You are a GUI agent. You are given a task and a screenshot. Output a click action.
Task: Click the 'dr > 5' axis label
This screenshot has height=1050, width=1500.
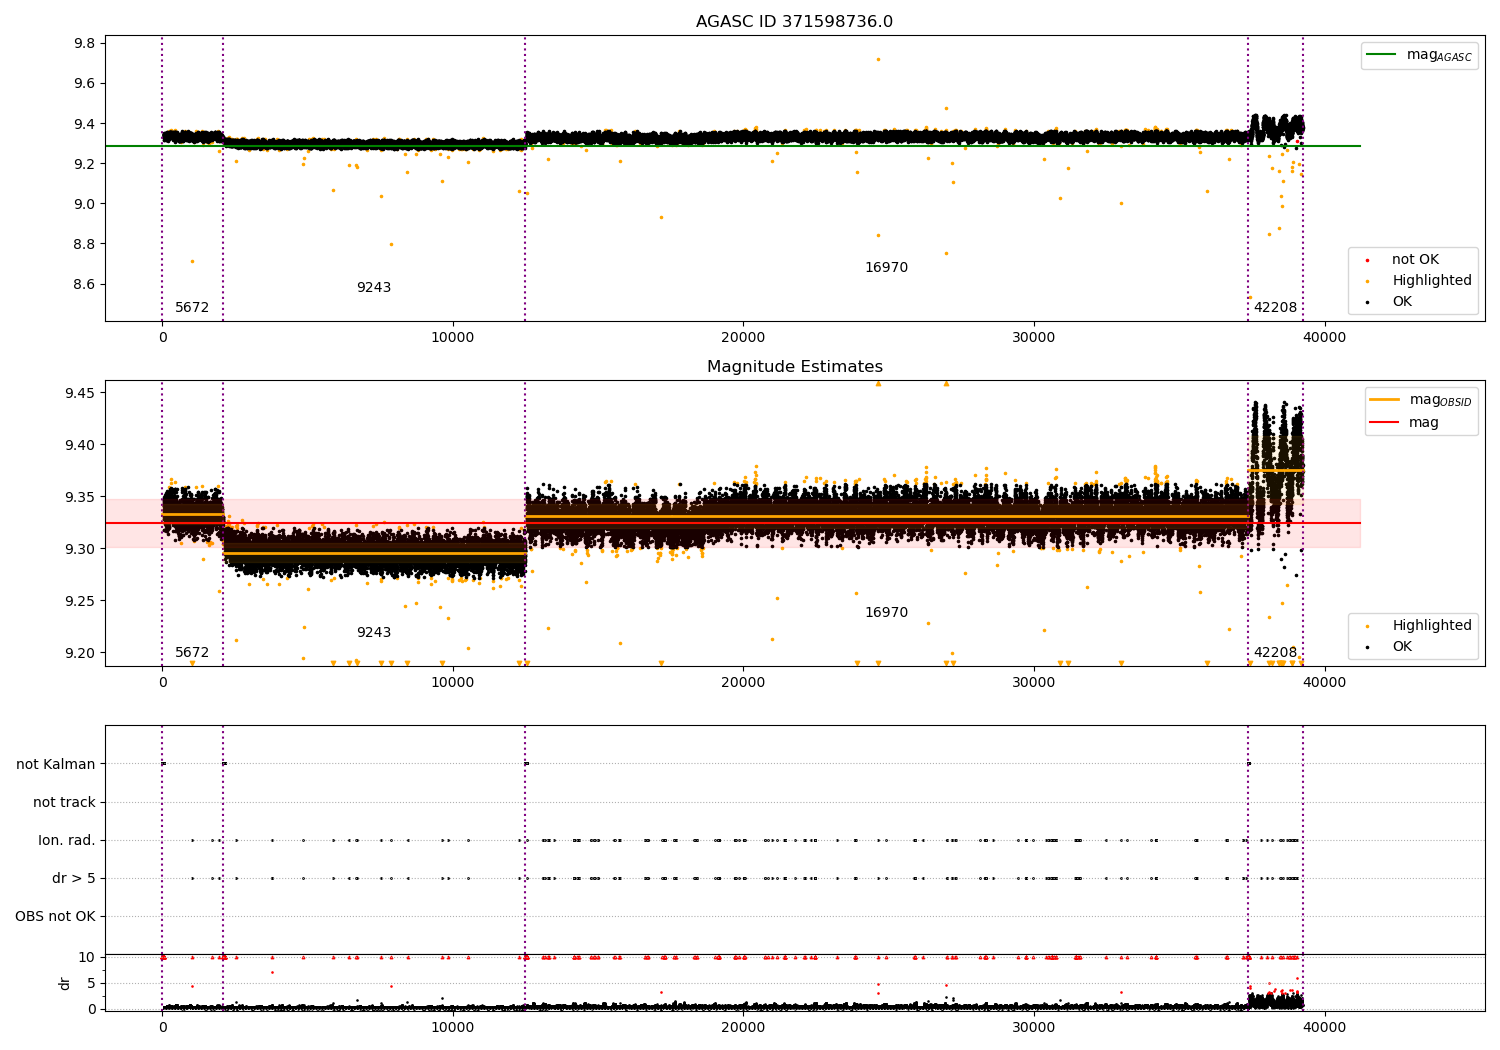click(x=74, y=878)
